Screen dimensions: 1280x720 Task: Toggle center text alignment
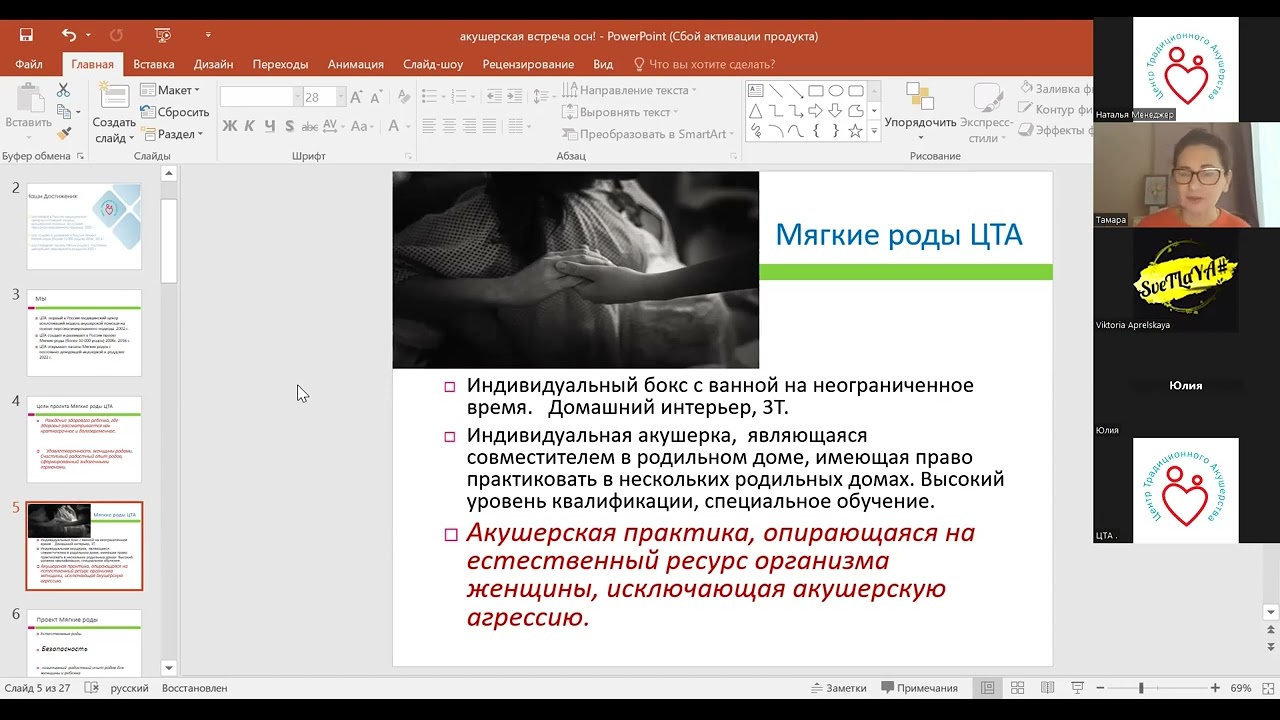pyautogui.click(x=449, y=126)
